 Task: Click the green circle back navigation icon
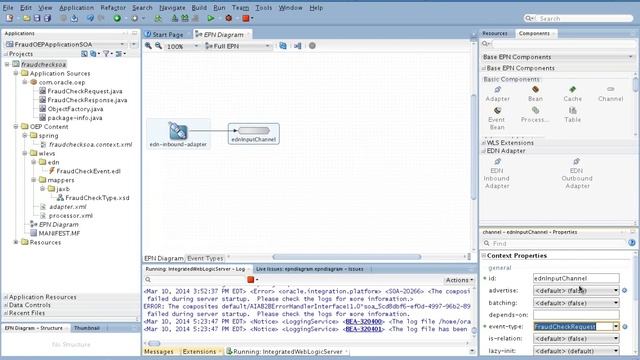click(x=117, y=18)
